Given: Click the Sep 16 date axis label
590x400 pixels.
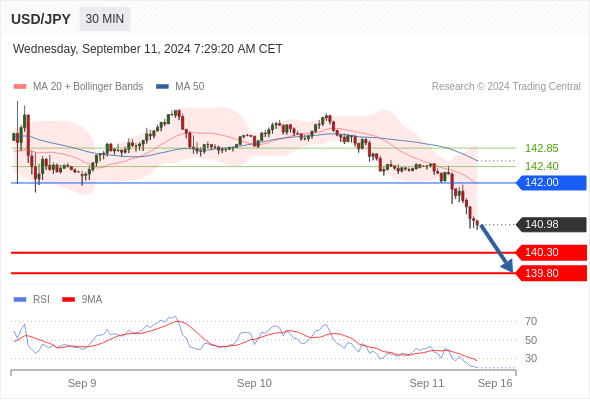Looking at the screenshot, I should 495,383.
